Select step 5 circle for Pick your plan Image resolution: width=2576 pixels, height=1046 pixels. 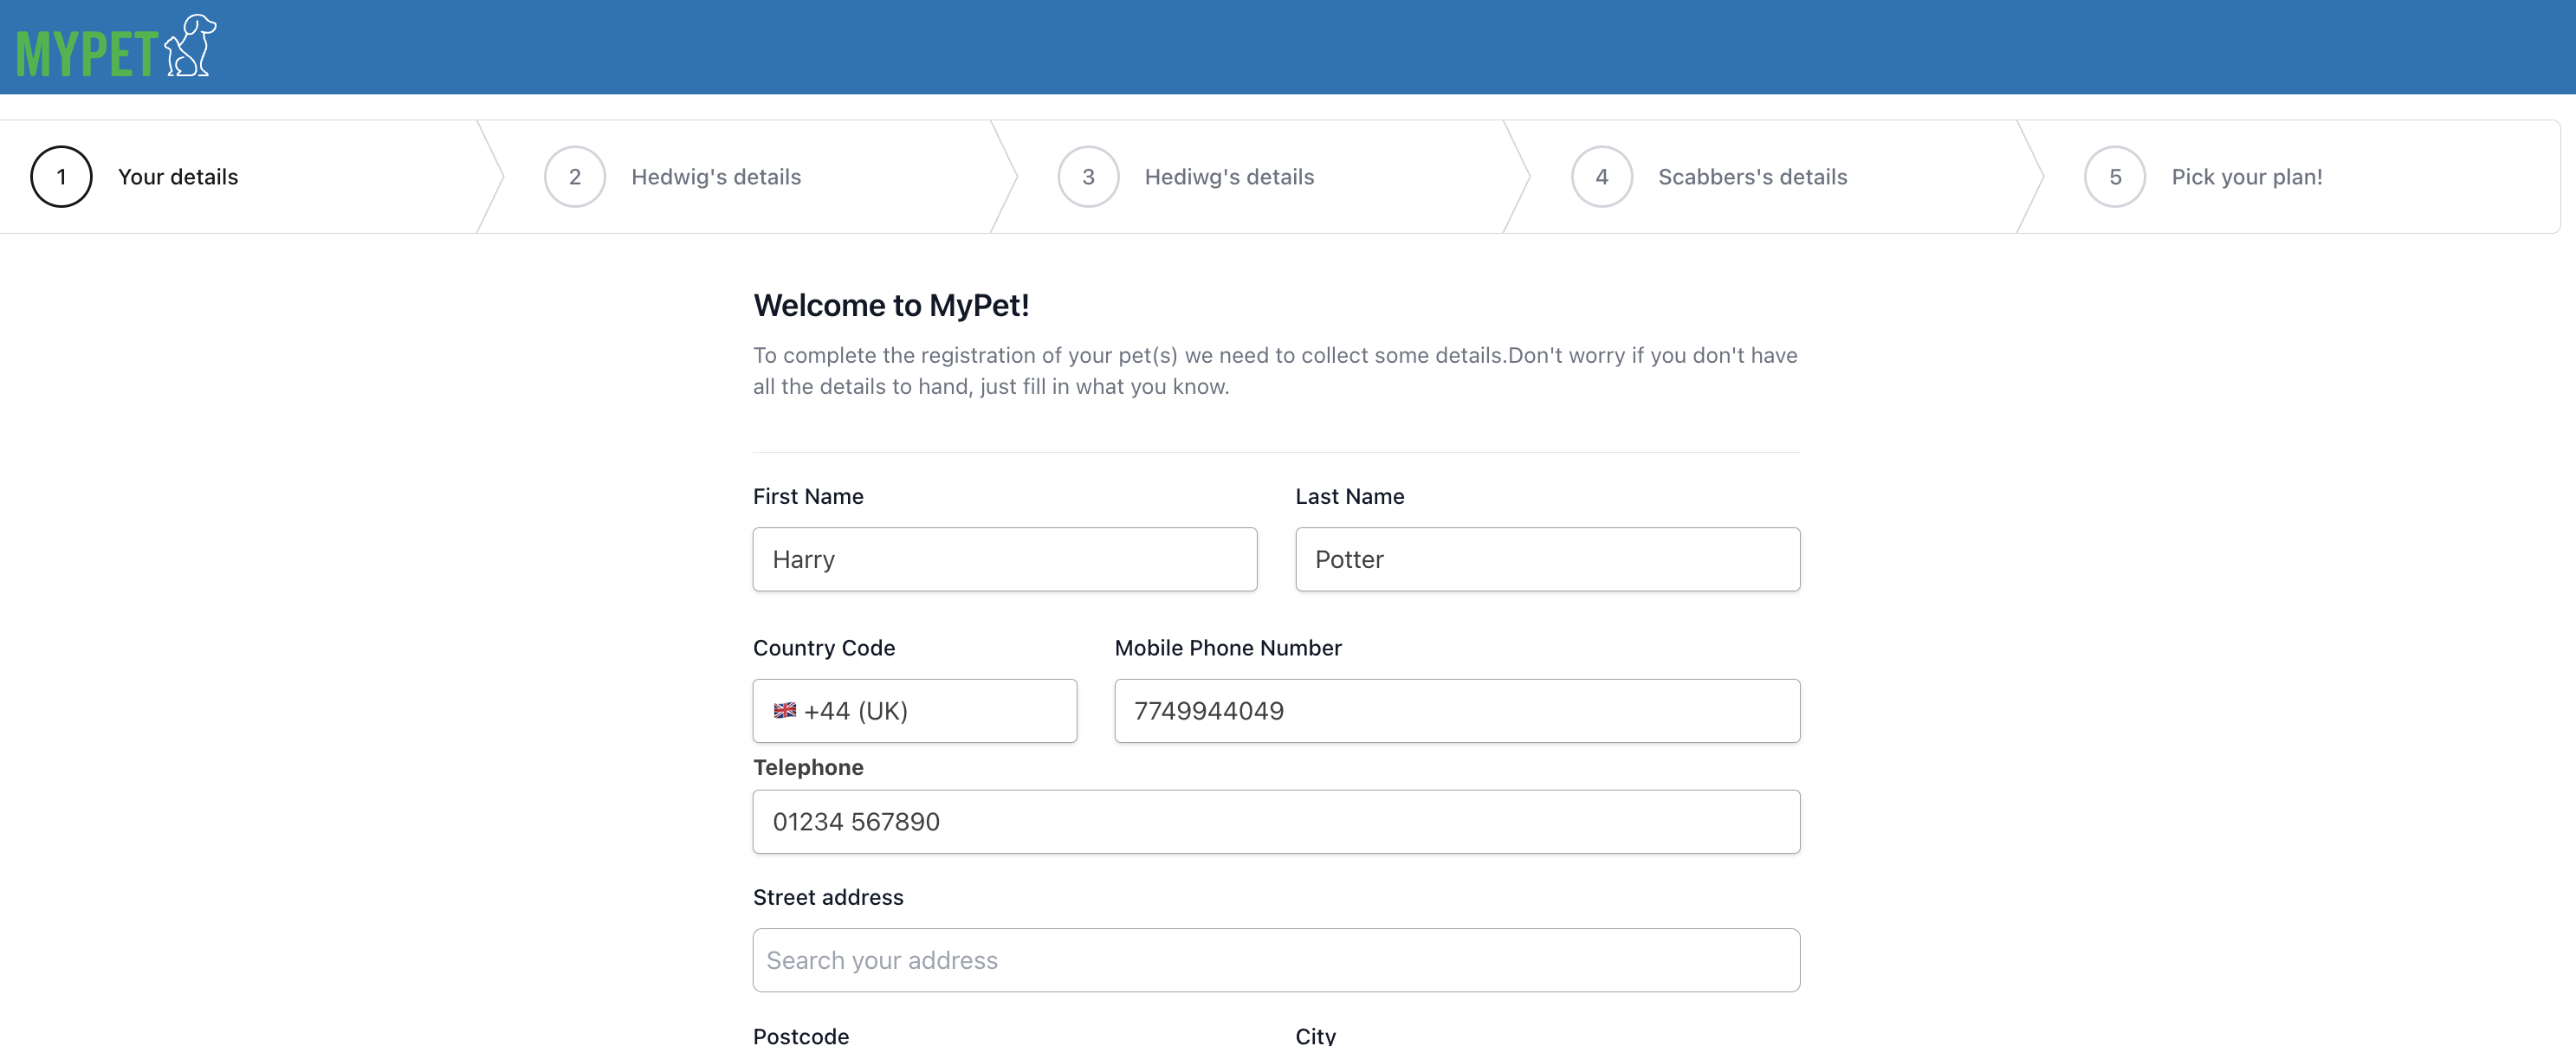2115,177
